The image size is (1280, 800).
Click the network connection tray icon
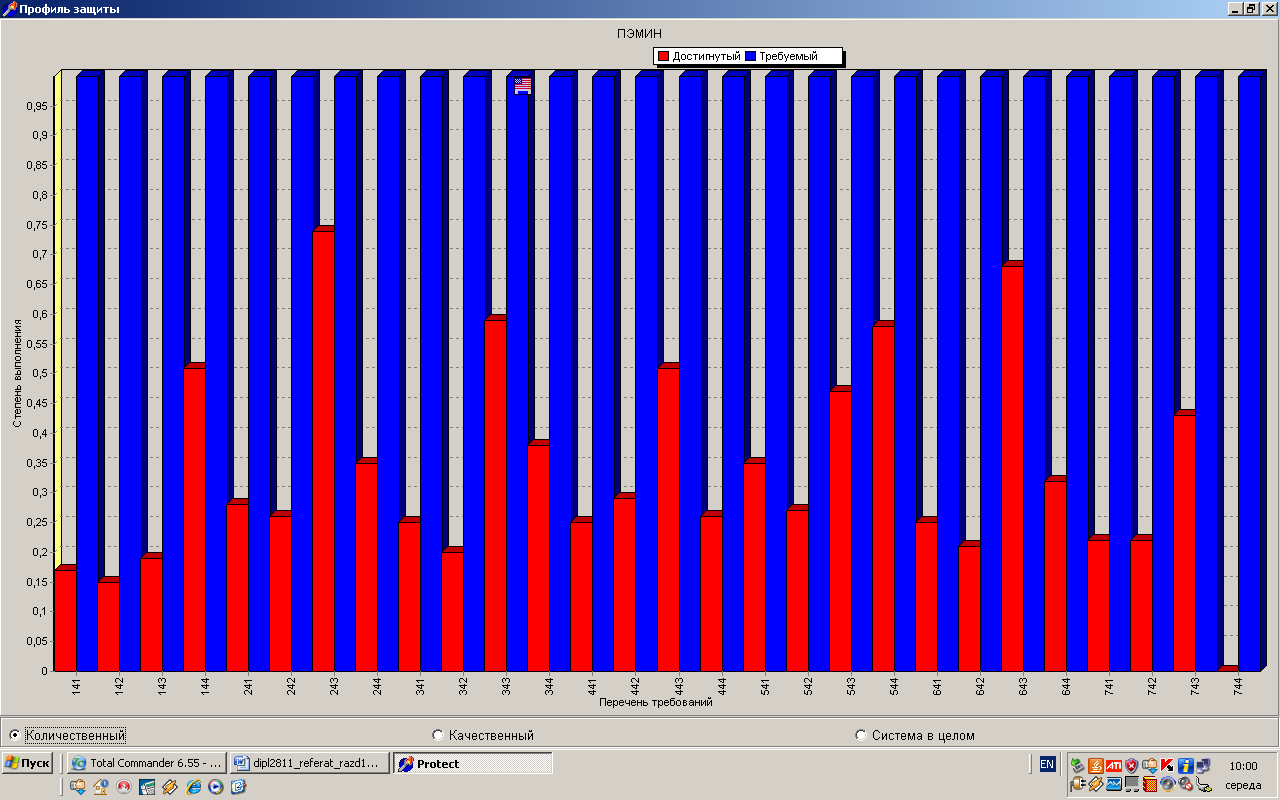click(1203, 766)
